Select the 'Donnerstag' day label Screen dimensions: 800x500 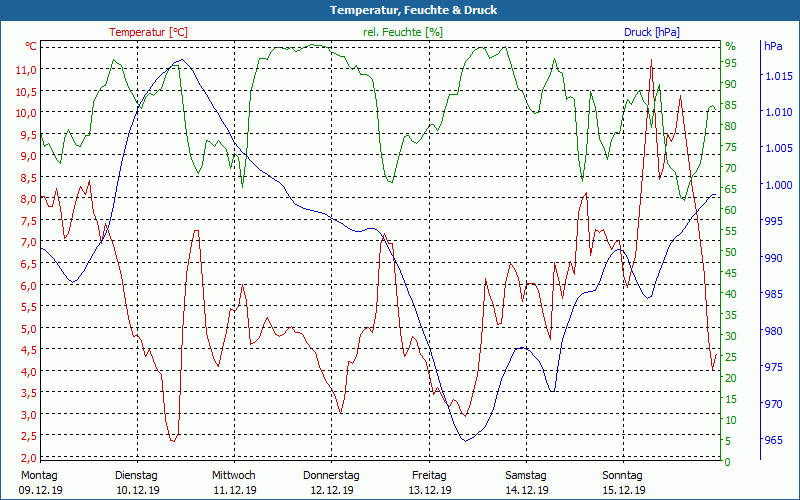[331, 475]
